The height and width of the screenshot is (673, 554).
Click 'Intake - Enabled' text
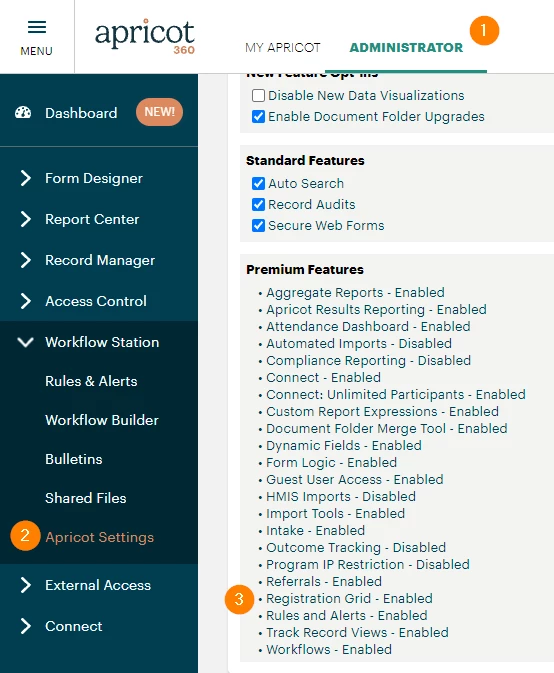315,531
